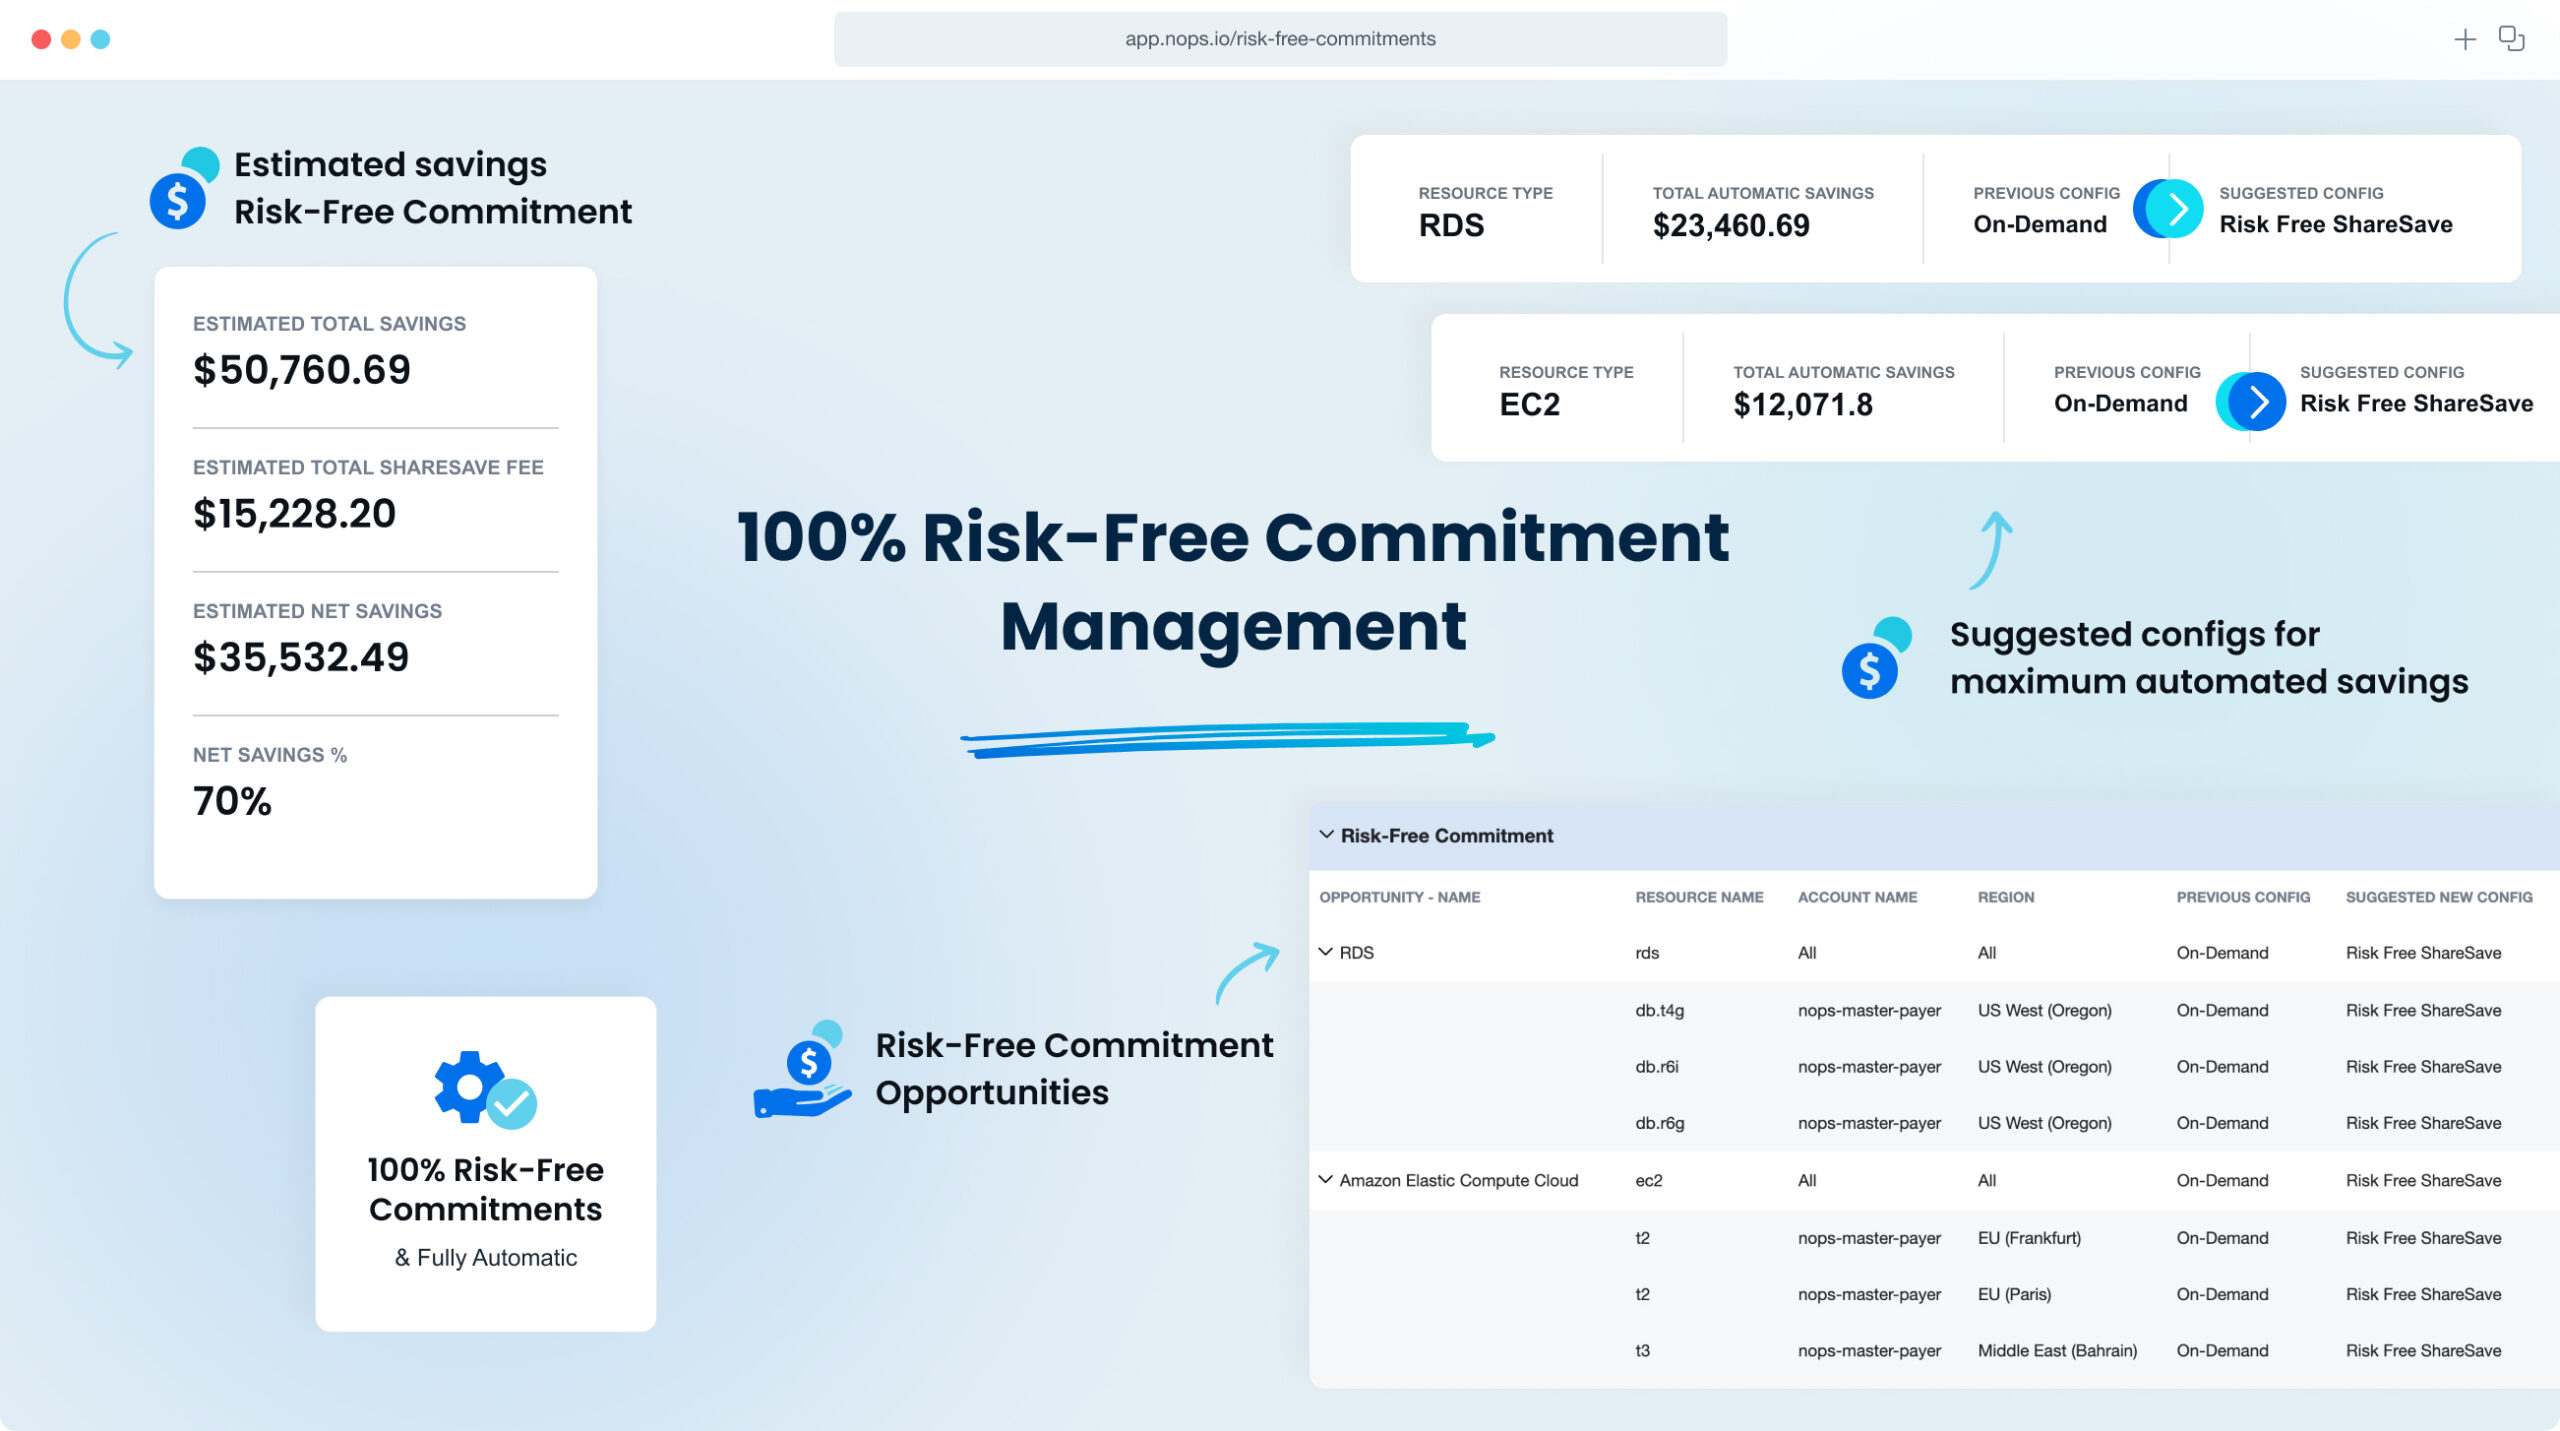Click the arrow icon in RDS card
Viewport: 2560px width, 1431px height.
click(2168, 209)
